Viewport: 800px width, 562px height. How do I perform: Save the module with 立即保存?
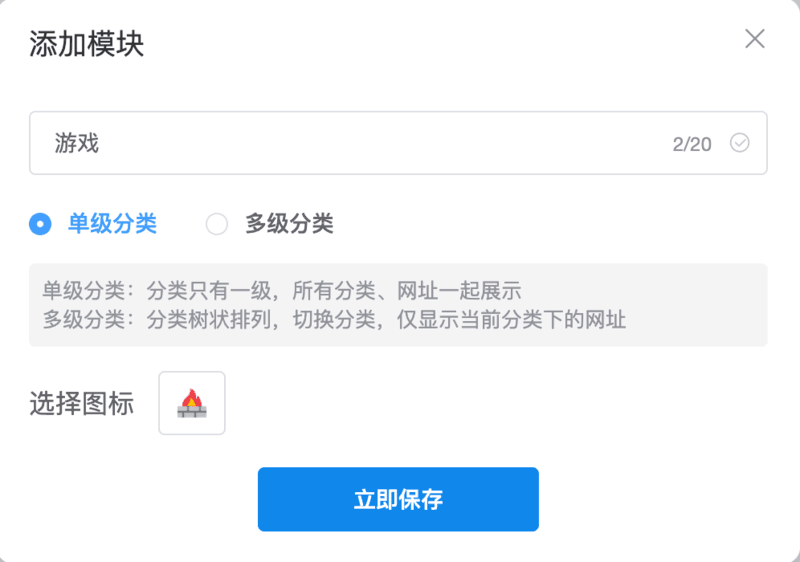(398, 499)
